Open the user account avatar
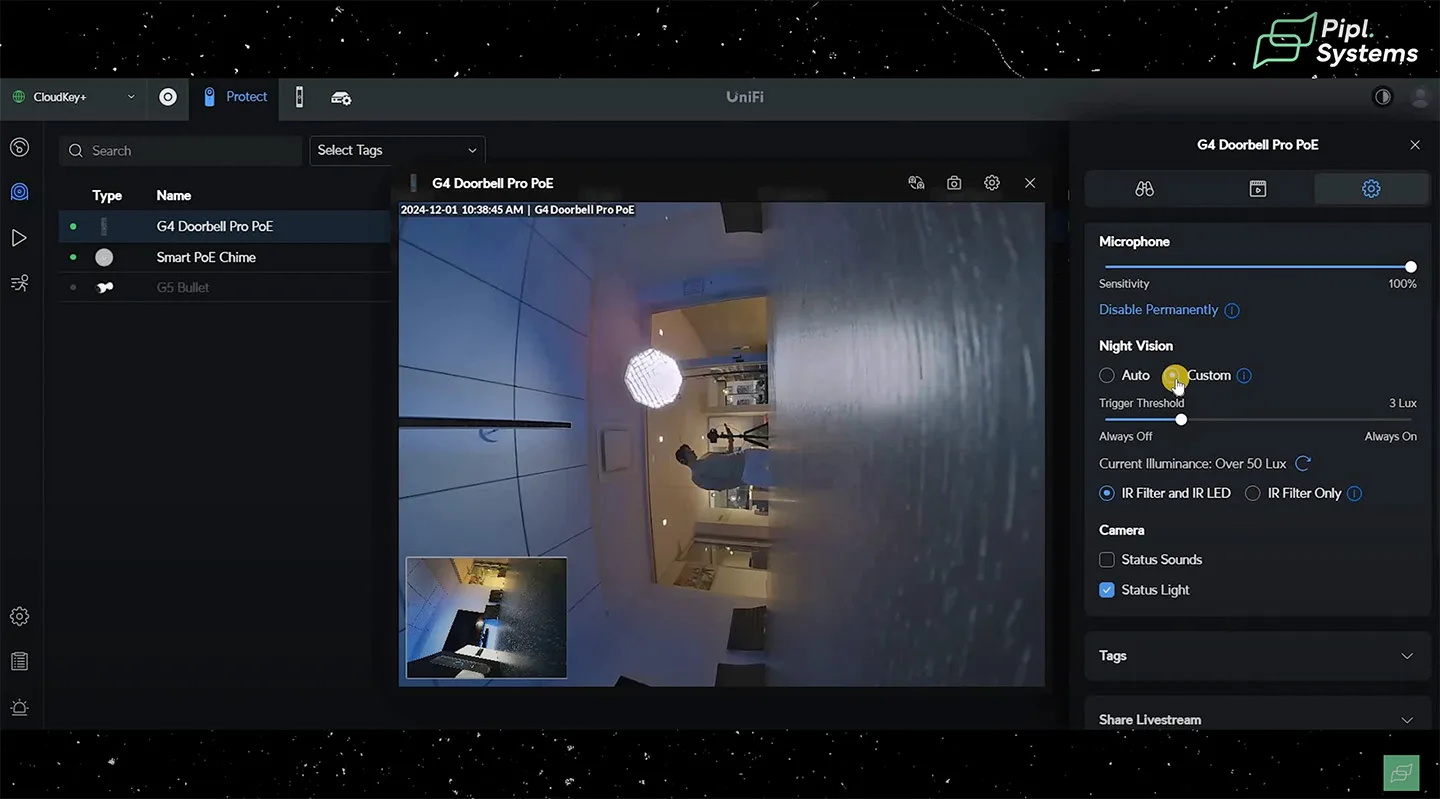This screenshot has height=799, width=1440. click(x=1420, y=97)
